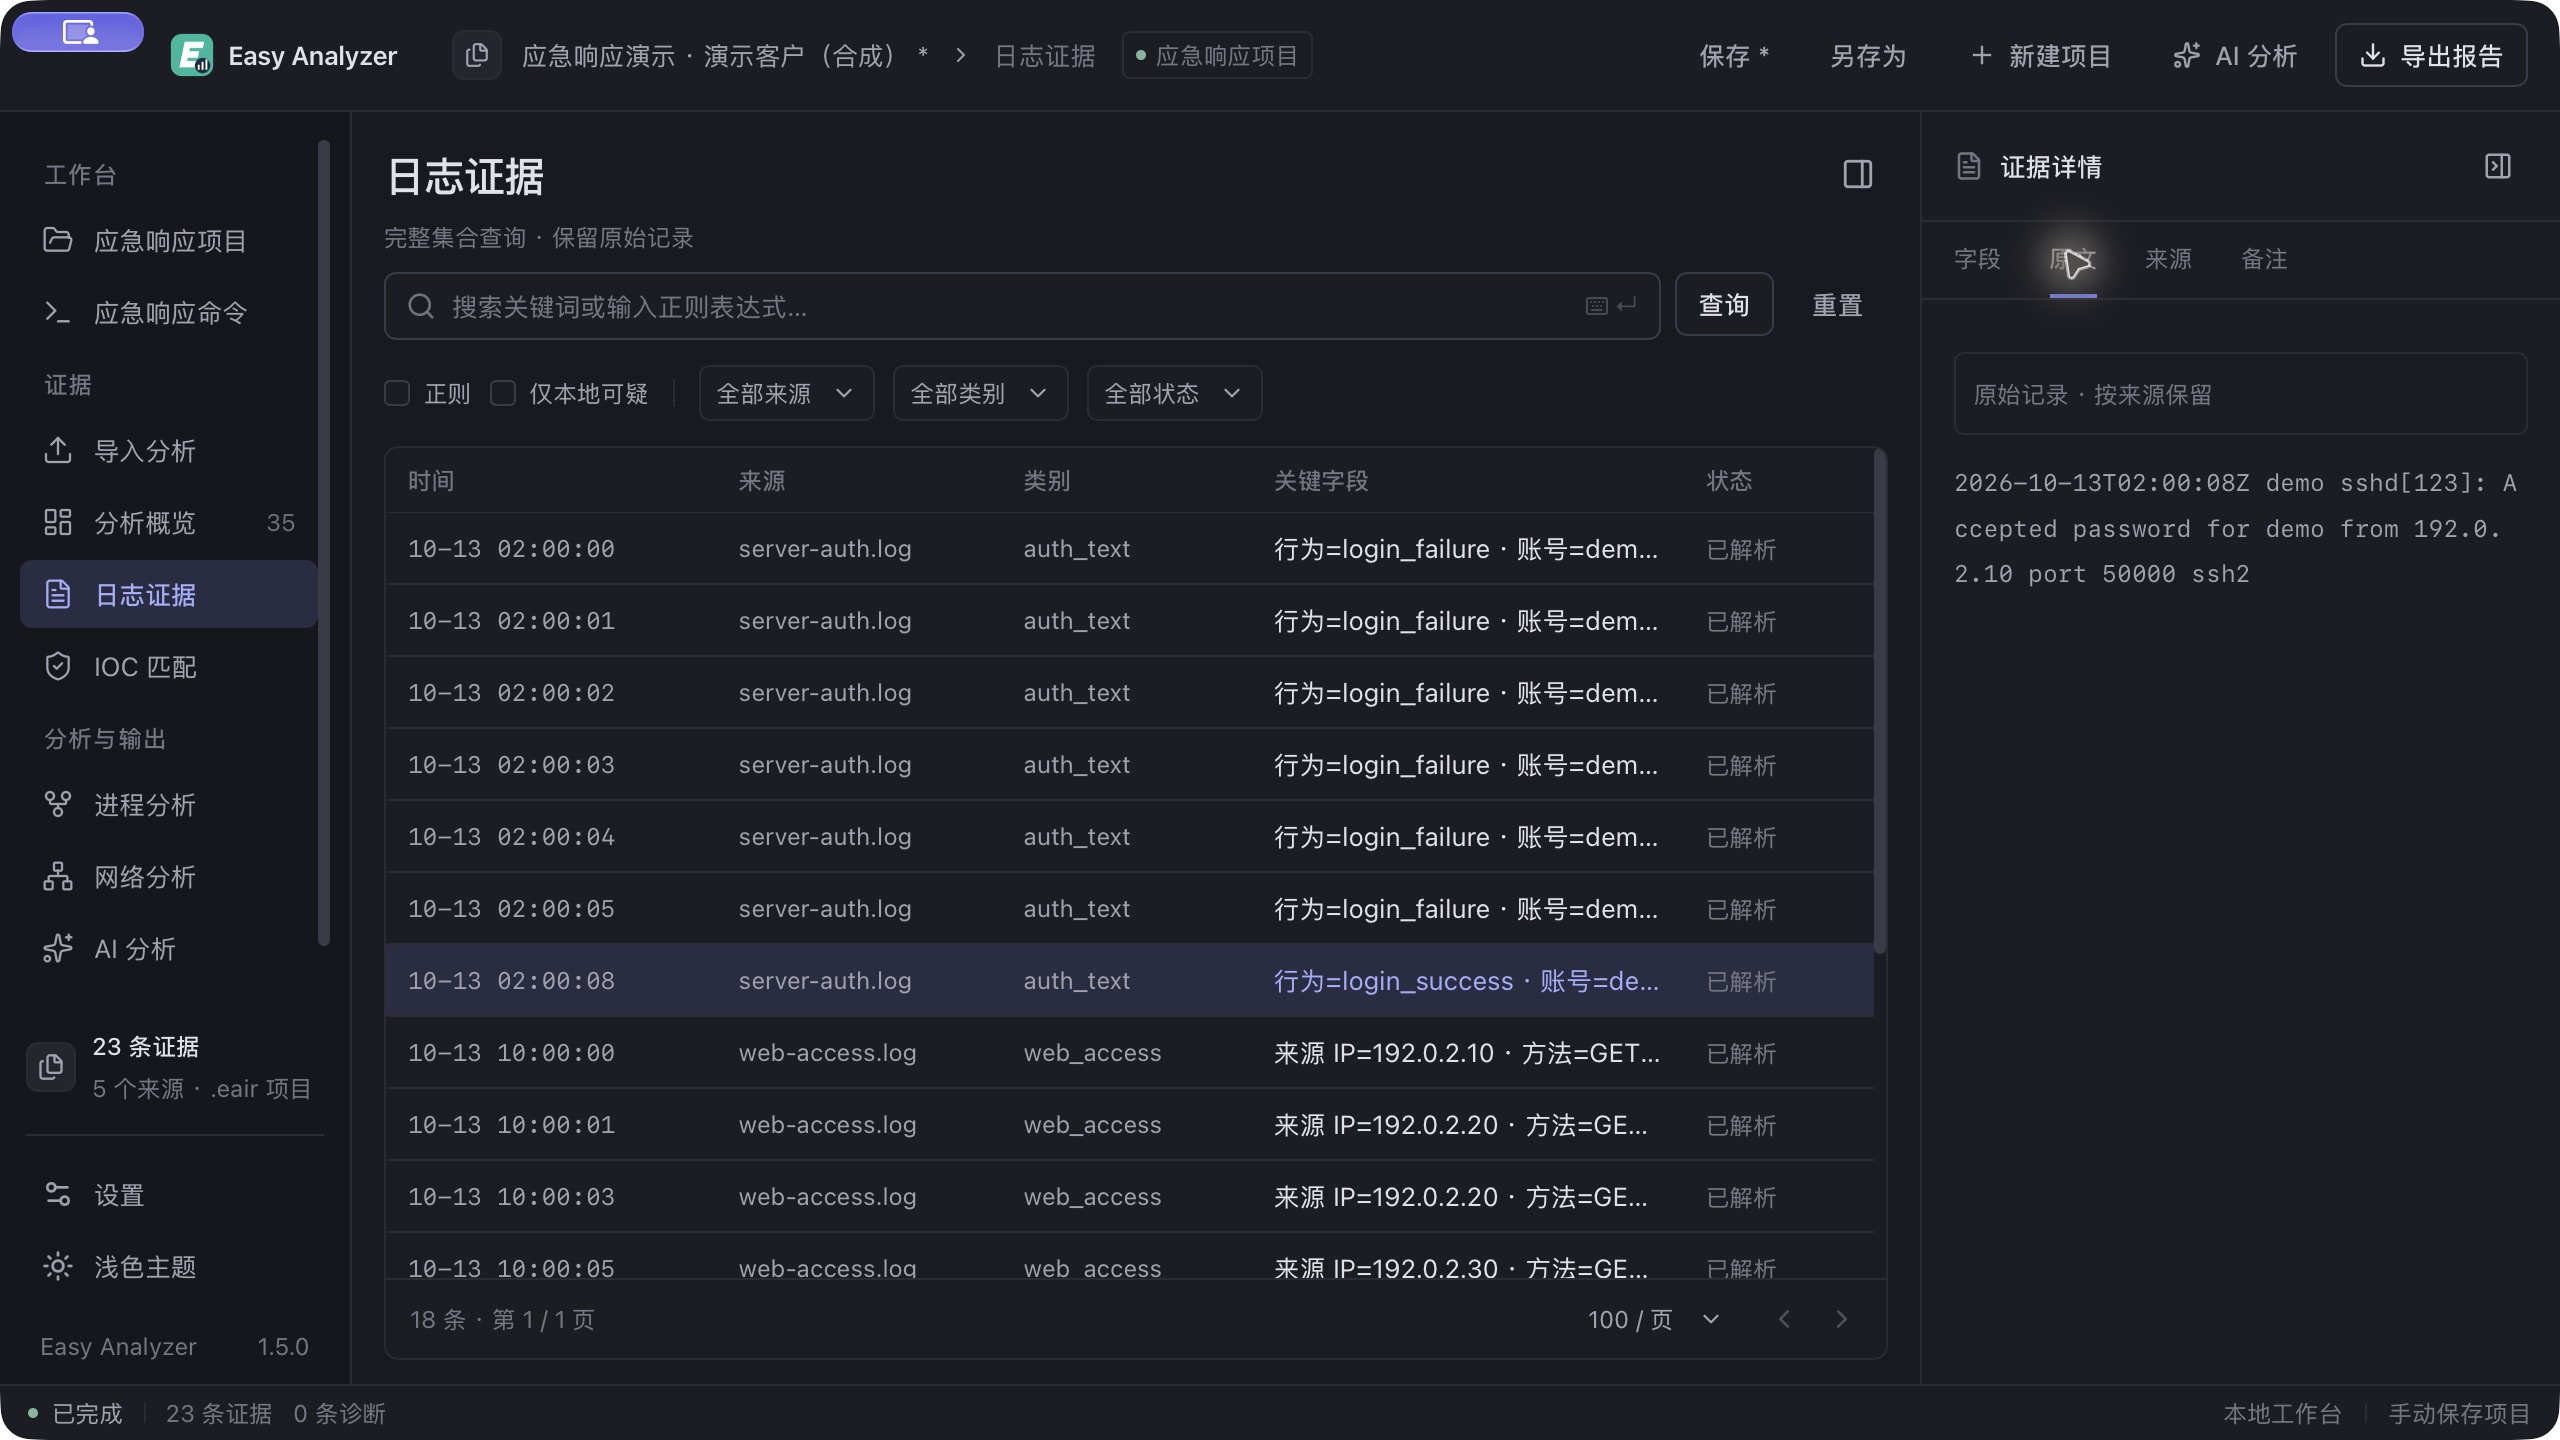Expand the 全部状态 dropdown
2560x1440 pixels.
1174,393
